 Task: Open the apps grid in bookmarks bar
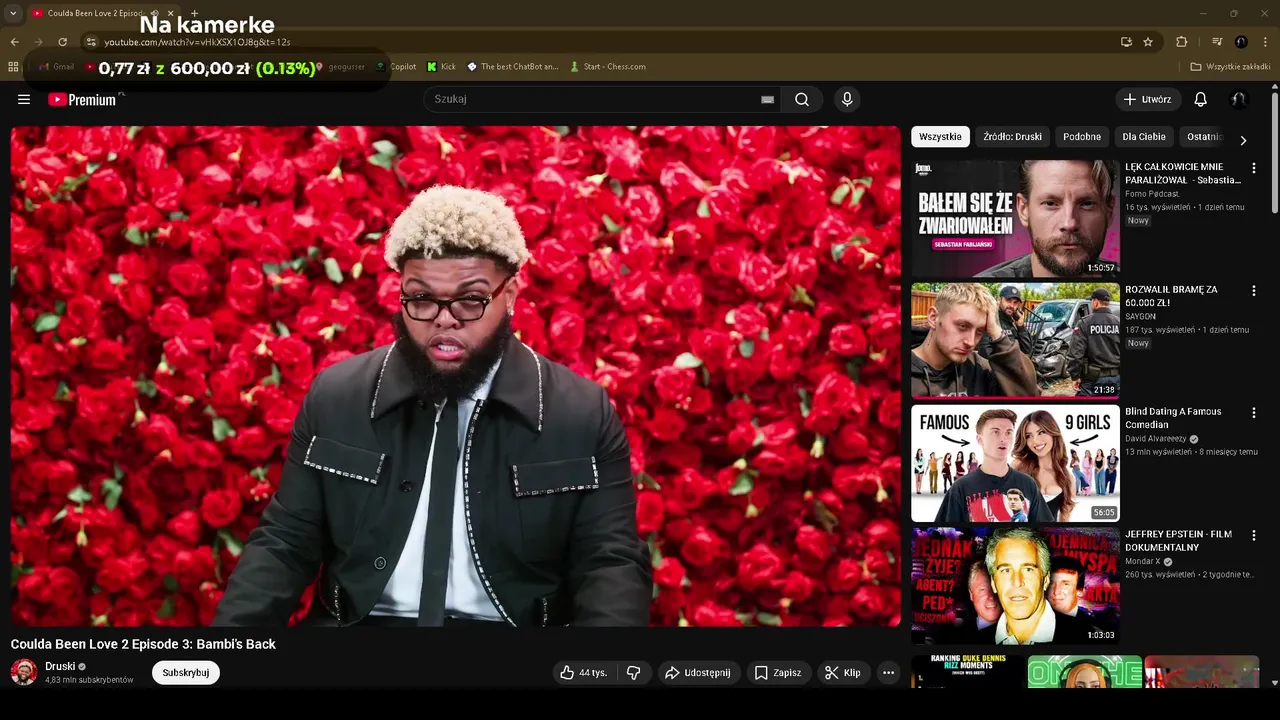(13, 67)
